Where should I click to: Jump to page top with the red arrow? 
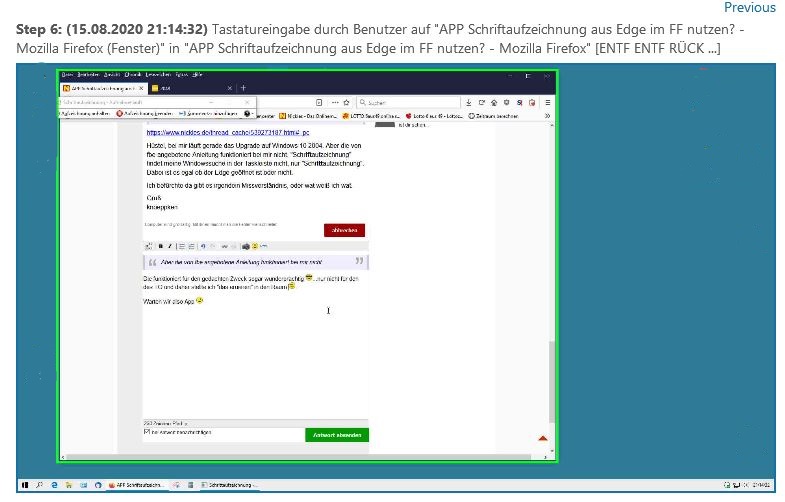click(543, 438)
